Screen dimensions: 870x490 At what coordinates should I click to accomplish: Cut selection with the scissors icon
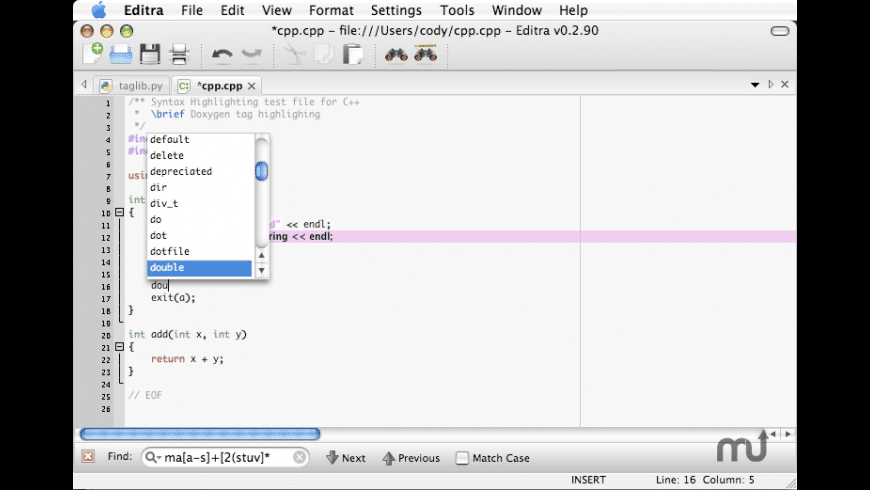click(x=294, y=54)
